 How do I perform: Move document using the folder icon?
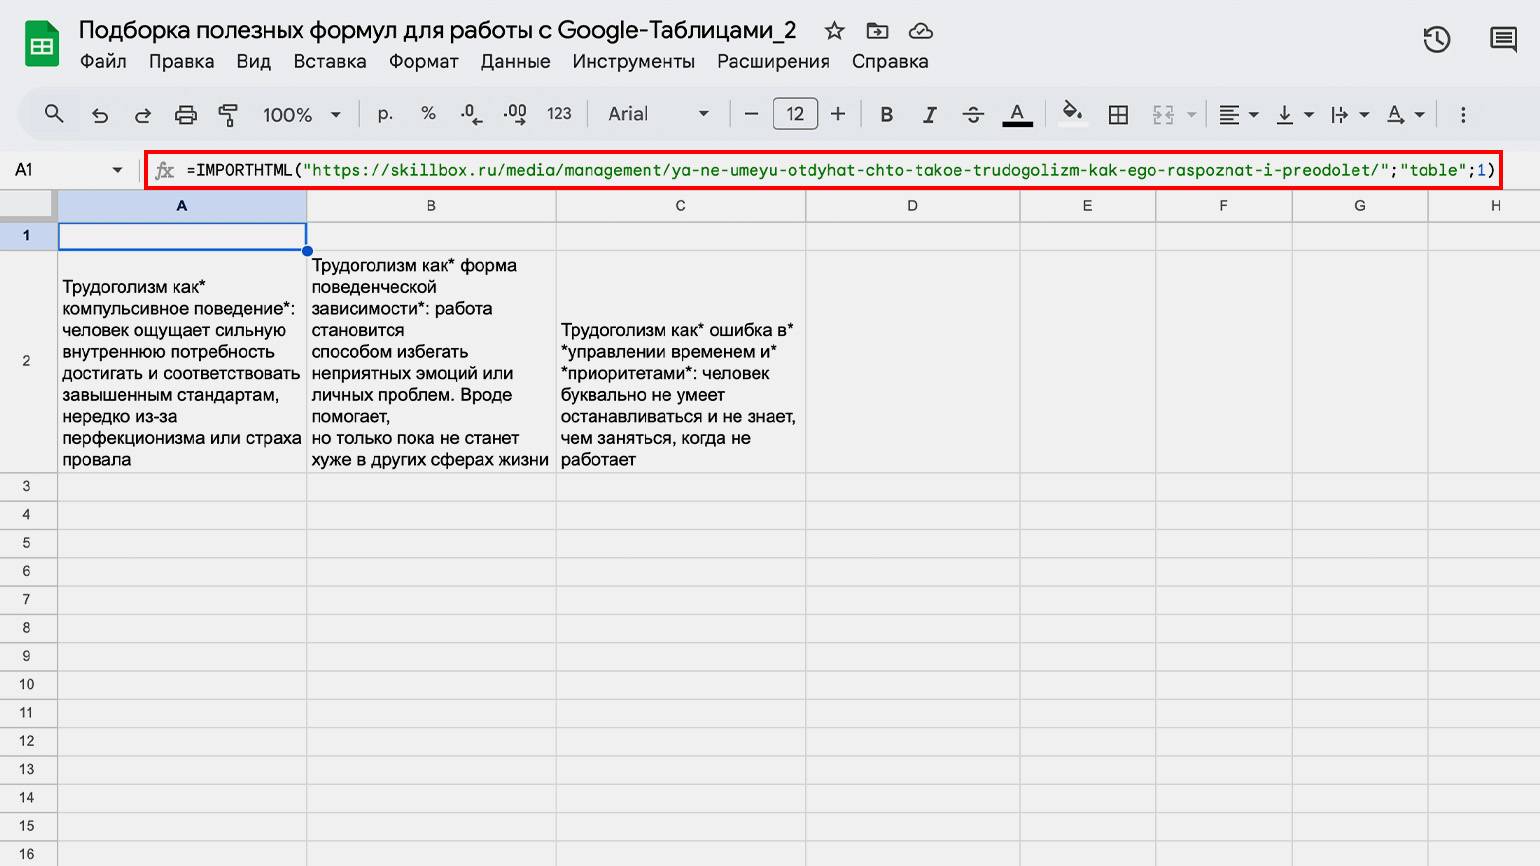tap(877, 31)
